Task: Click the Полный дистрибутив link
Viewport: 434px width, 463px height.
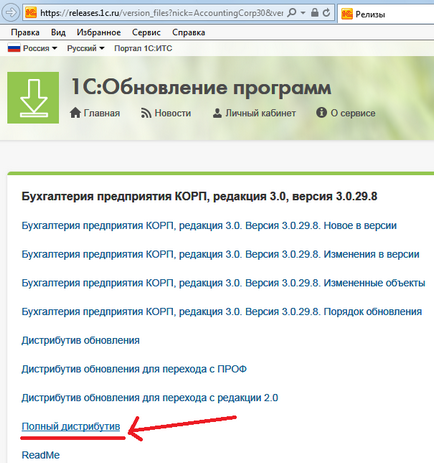Action: 71,426
